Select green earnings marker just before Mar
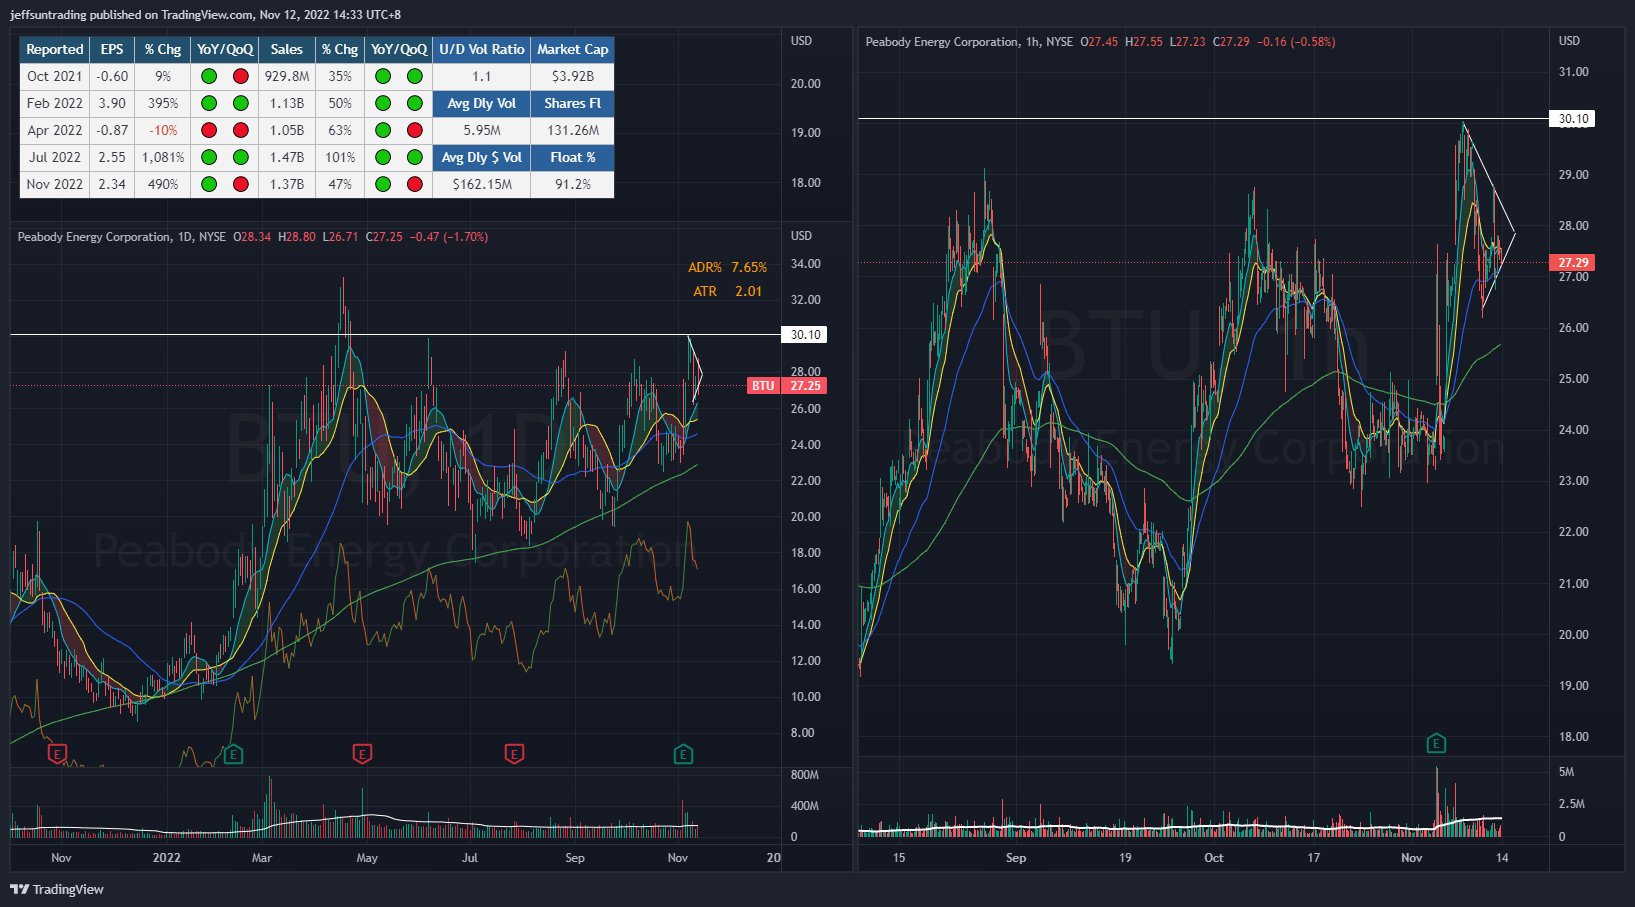The width and height of the screenshot is (1635, 907). [x=233, y=753]
